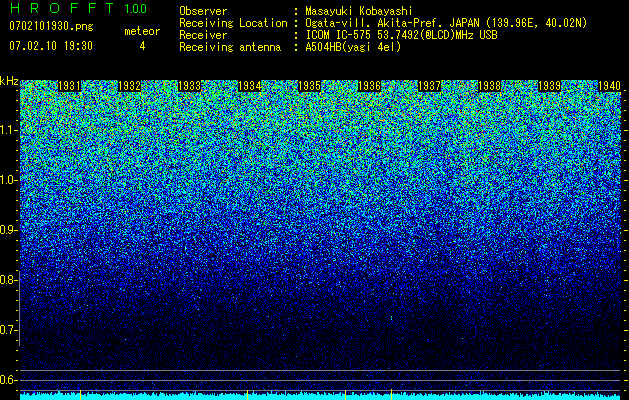Click the kHz axis unit label
Screen dimensions: 629x400
coord(9,81)
